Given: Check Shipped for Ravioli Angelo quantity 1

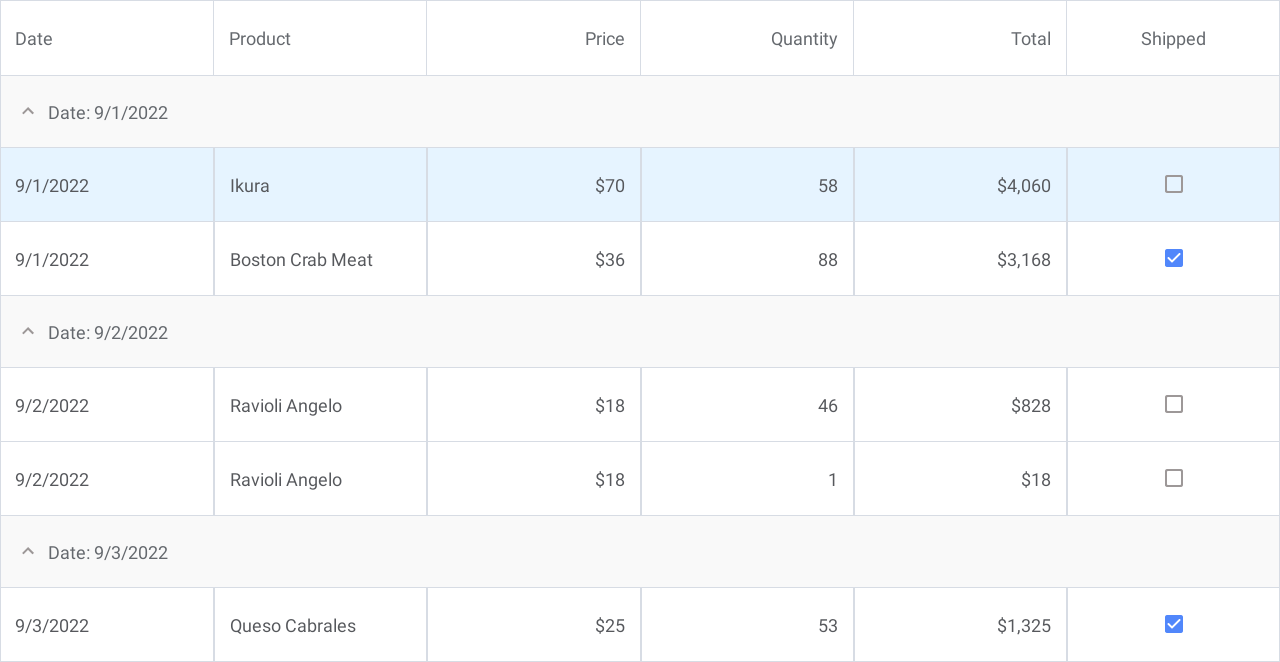Looking at the screenshot, I should 1174,478.
